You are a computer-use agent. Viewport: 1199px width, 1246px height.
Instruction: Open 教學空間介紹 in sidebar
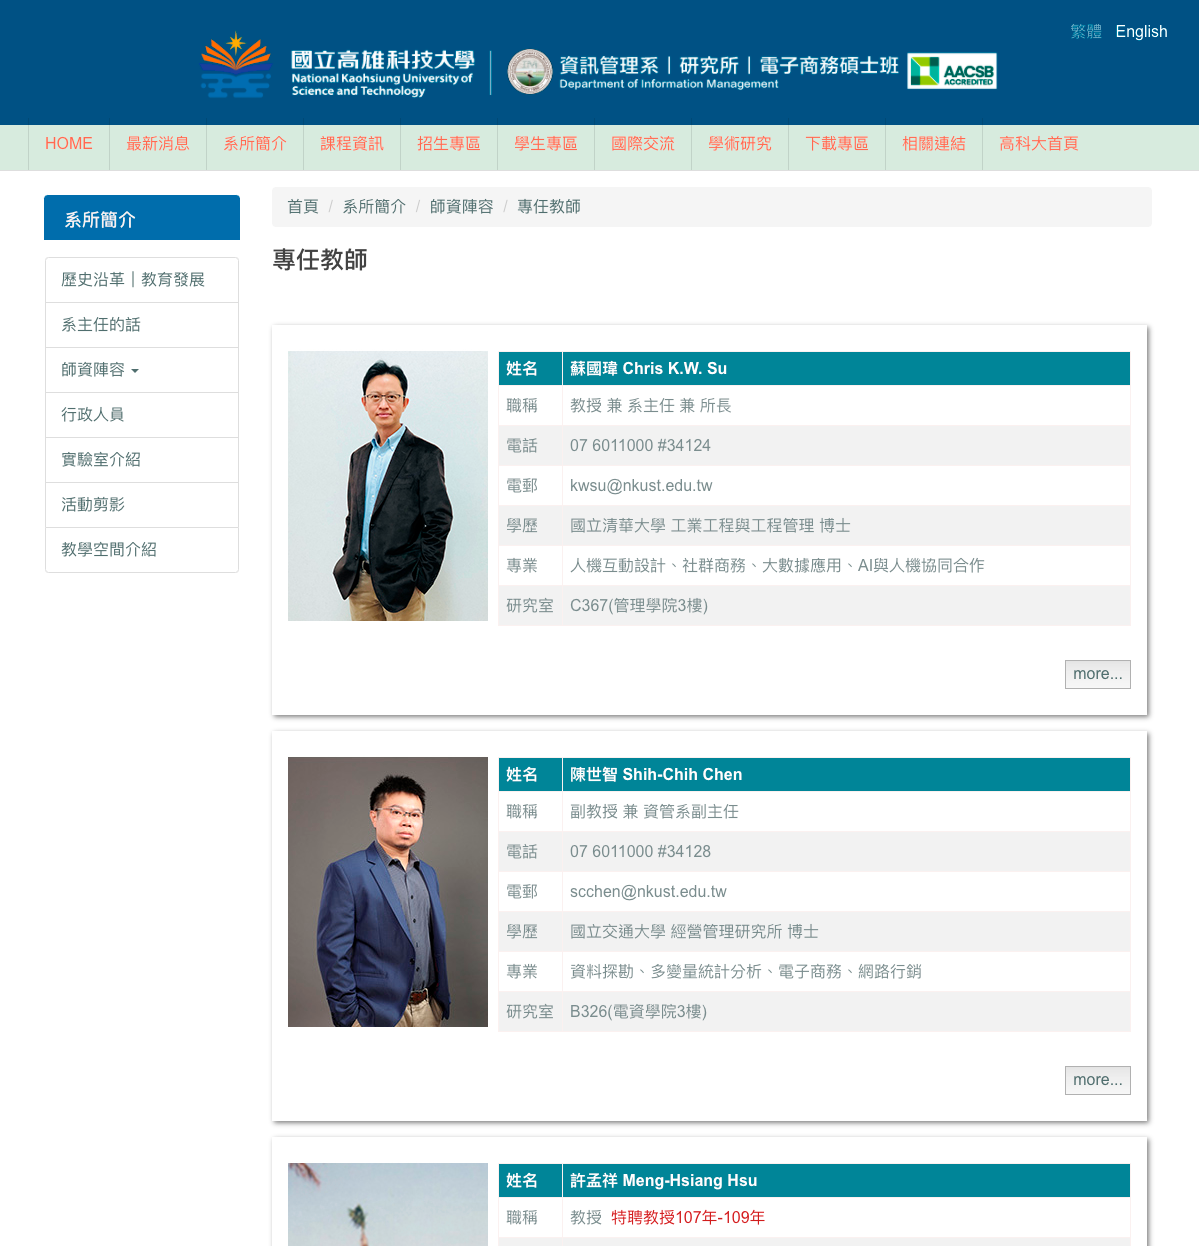tap(142, 550)
